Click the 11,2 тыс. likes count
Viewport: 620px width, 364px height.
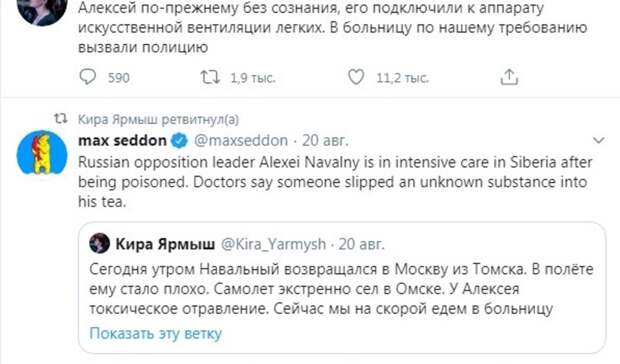402,78
